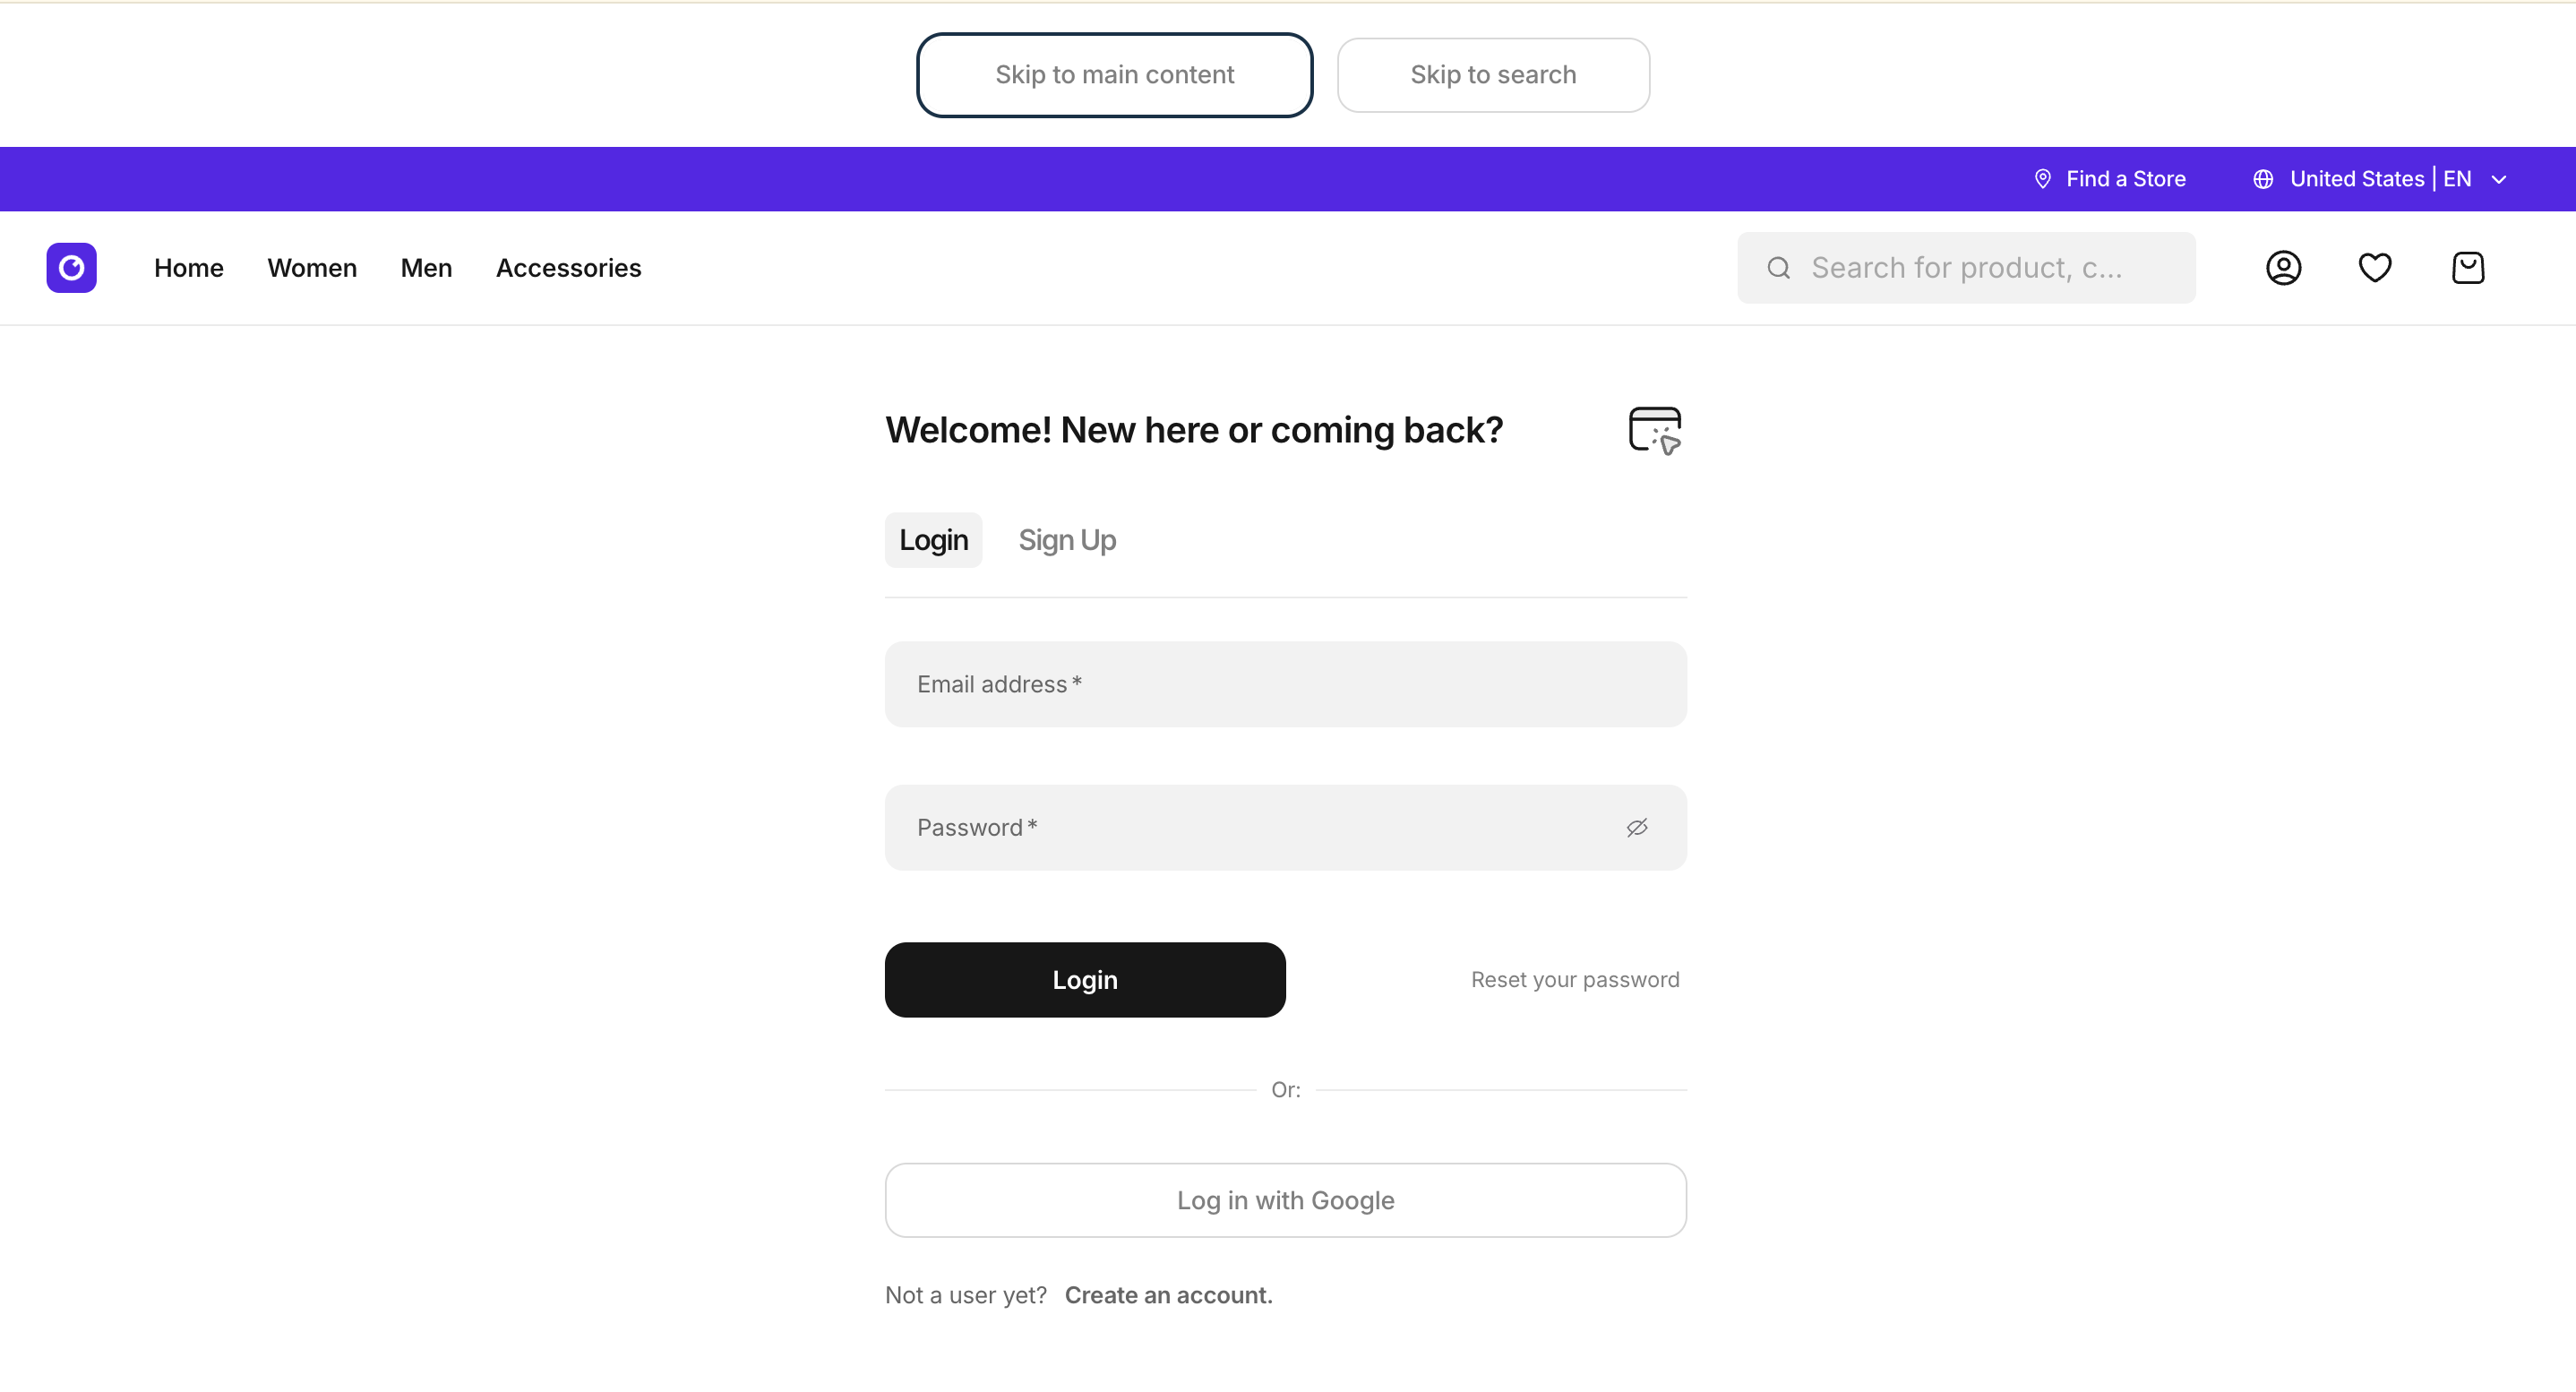The width and height of the screenshot is (2576, 1392).
Task: Open the United States | EN selector
Action: [x=2380, y=179]
